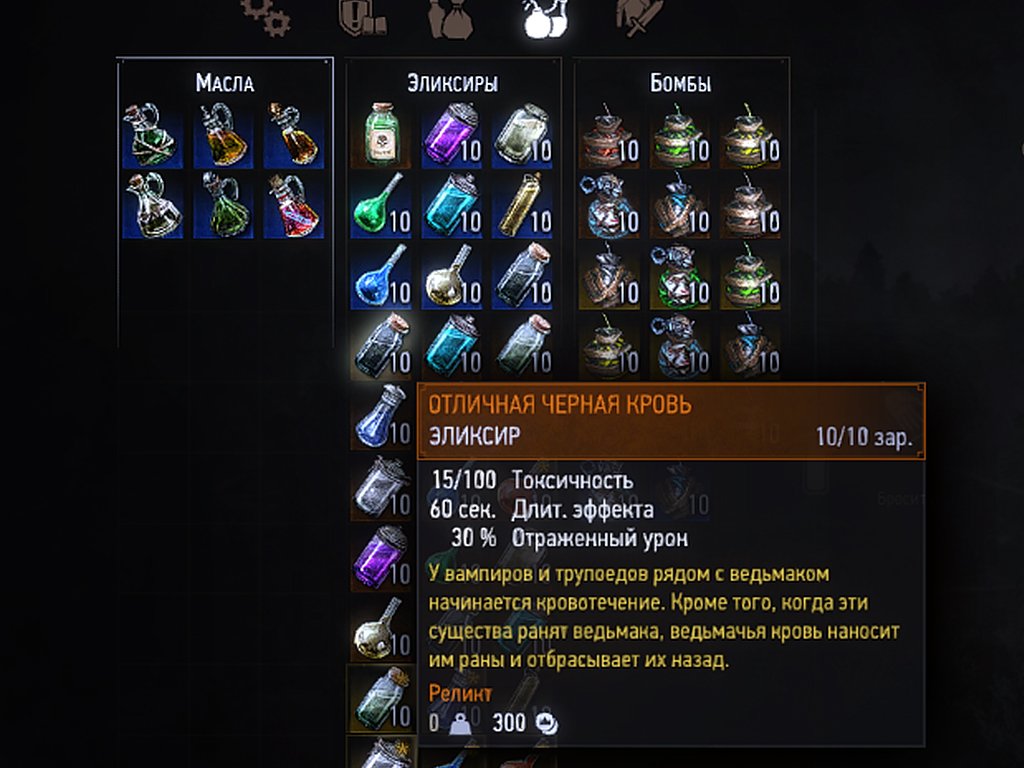Choose the red-striped bomb in Бомбы
The image size is (1024, 768).
point(609,135)
